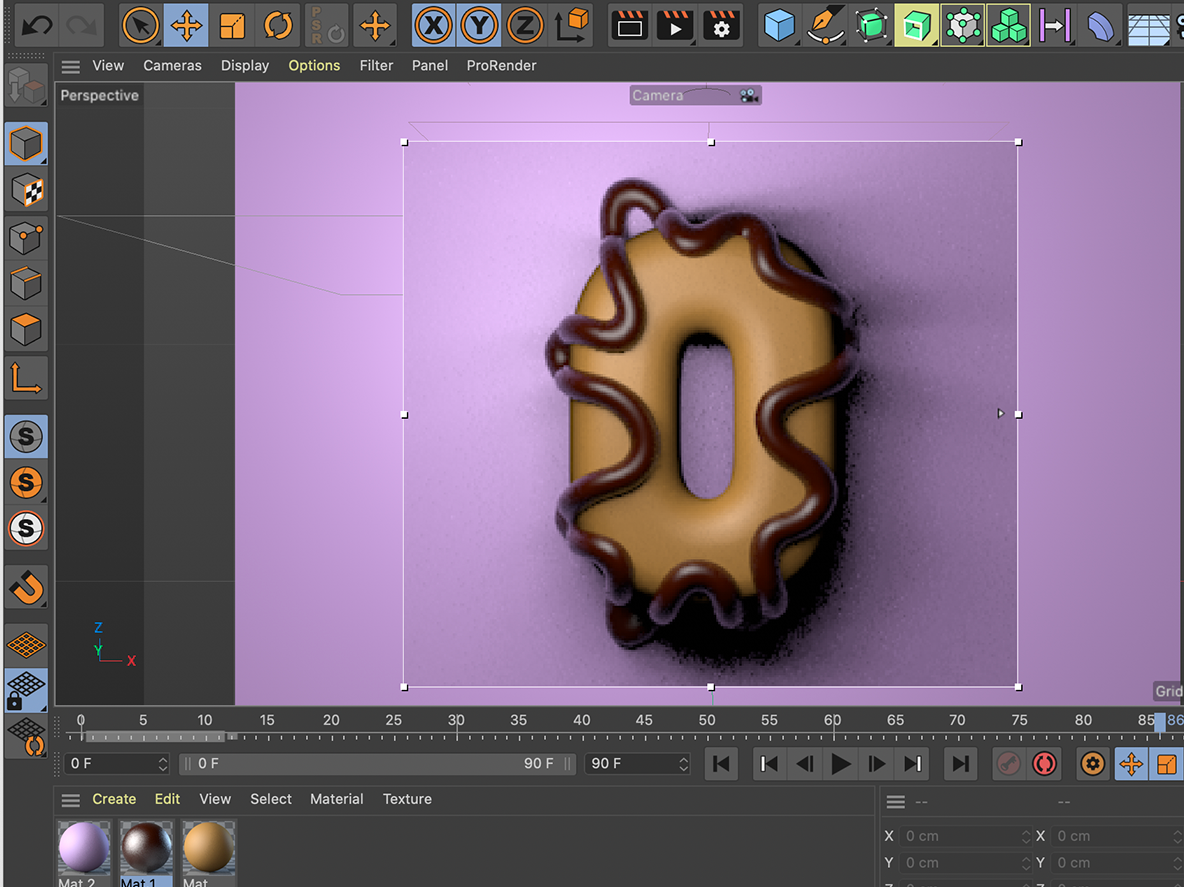This screenshot has height=887, width=1184.
Task: Enable Texture mode checkered cube
Action: 26,190
